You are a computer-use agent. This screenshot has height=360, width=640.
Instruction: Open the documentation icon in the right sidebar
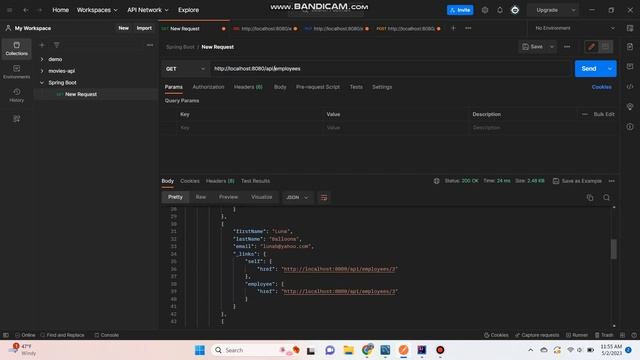point(630,47)
